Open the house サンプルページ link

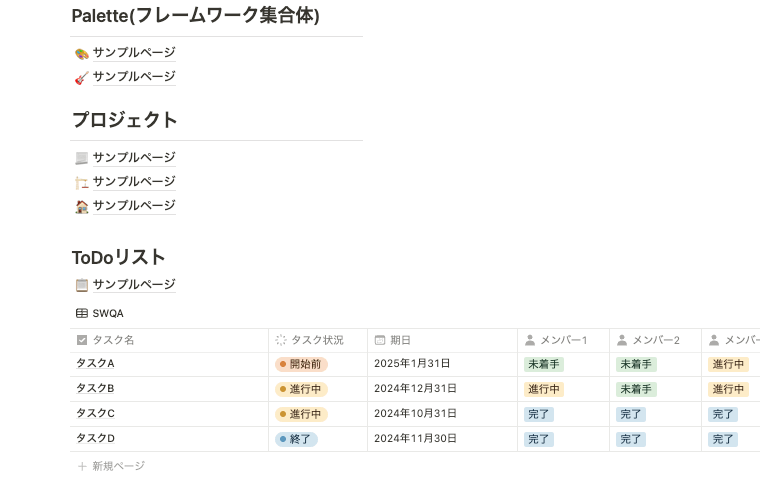[134, 206]
